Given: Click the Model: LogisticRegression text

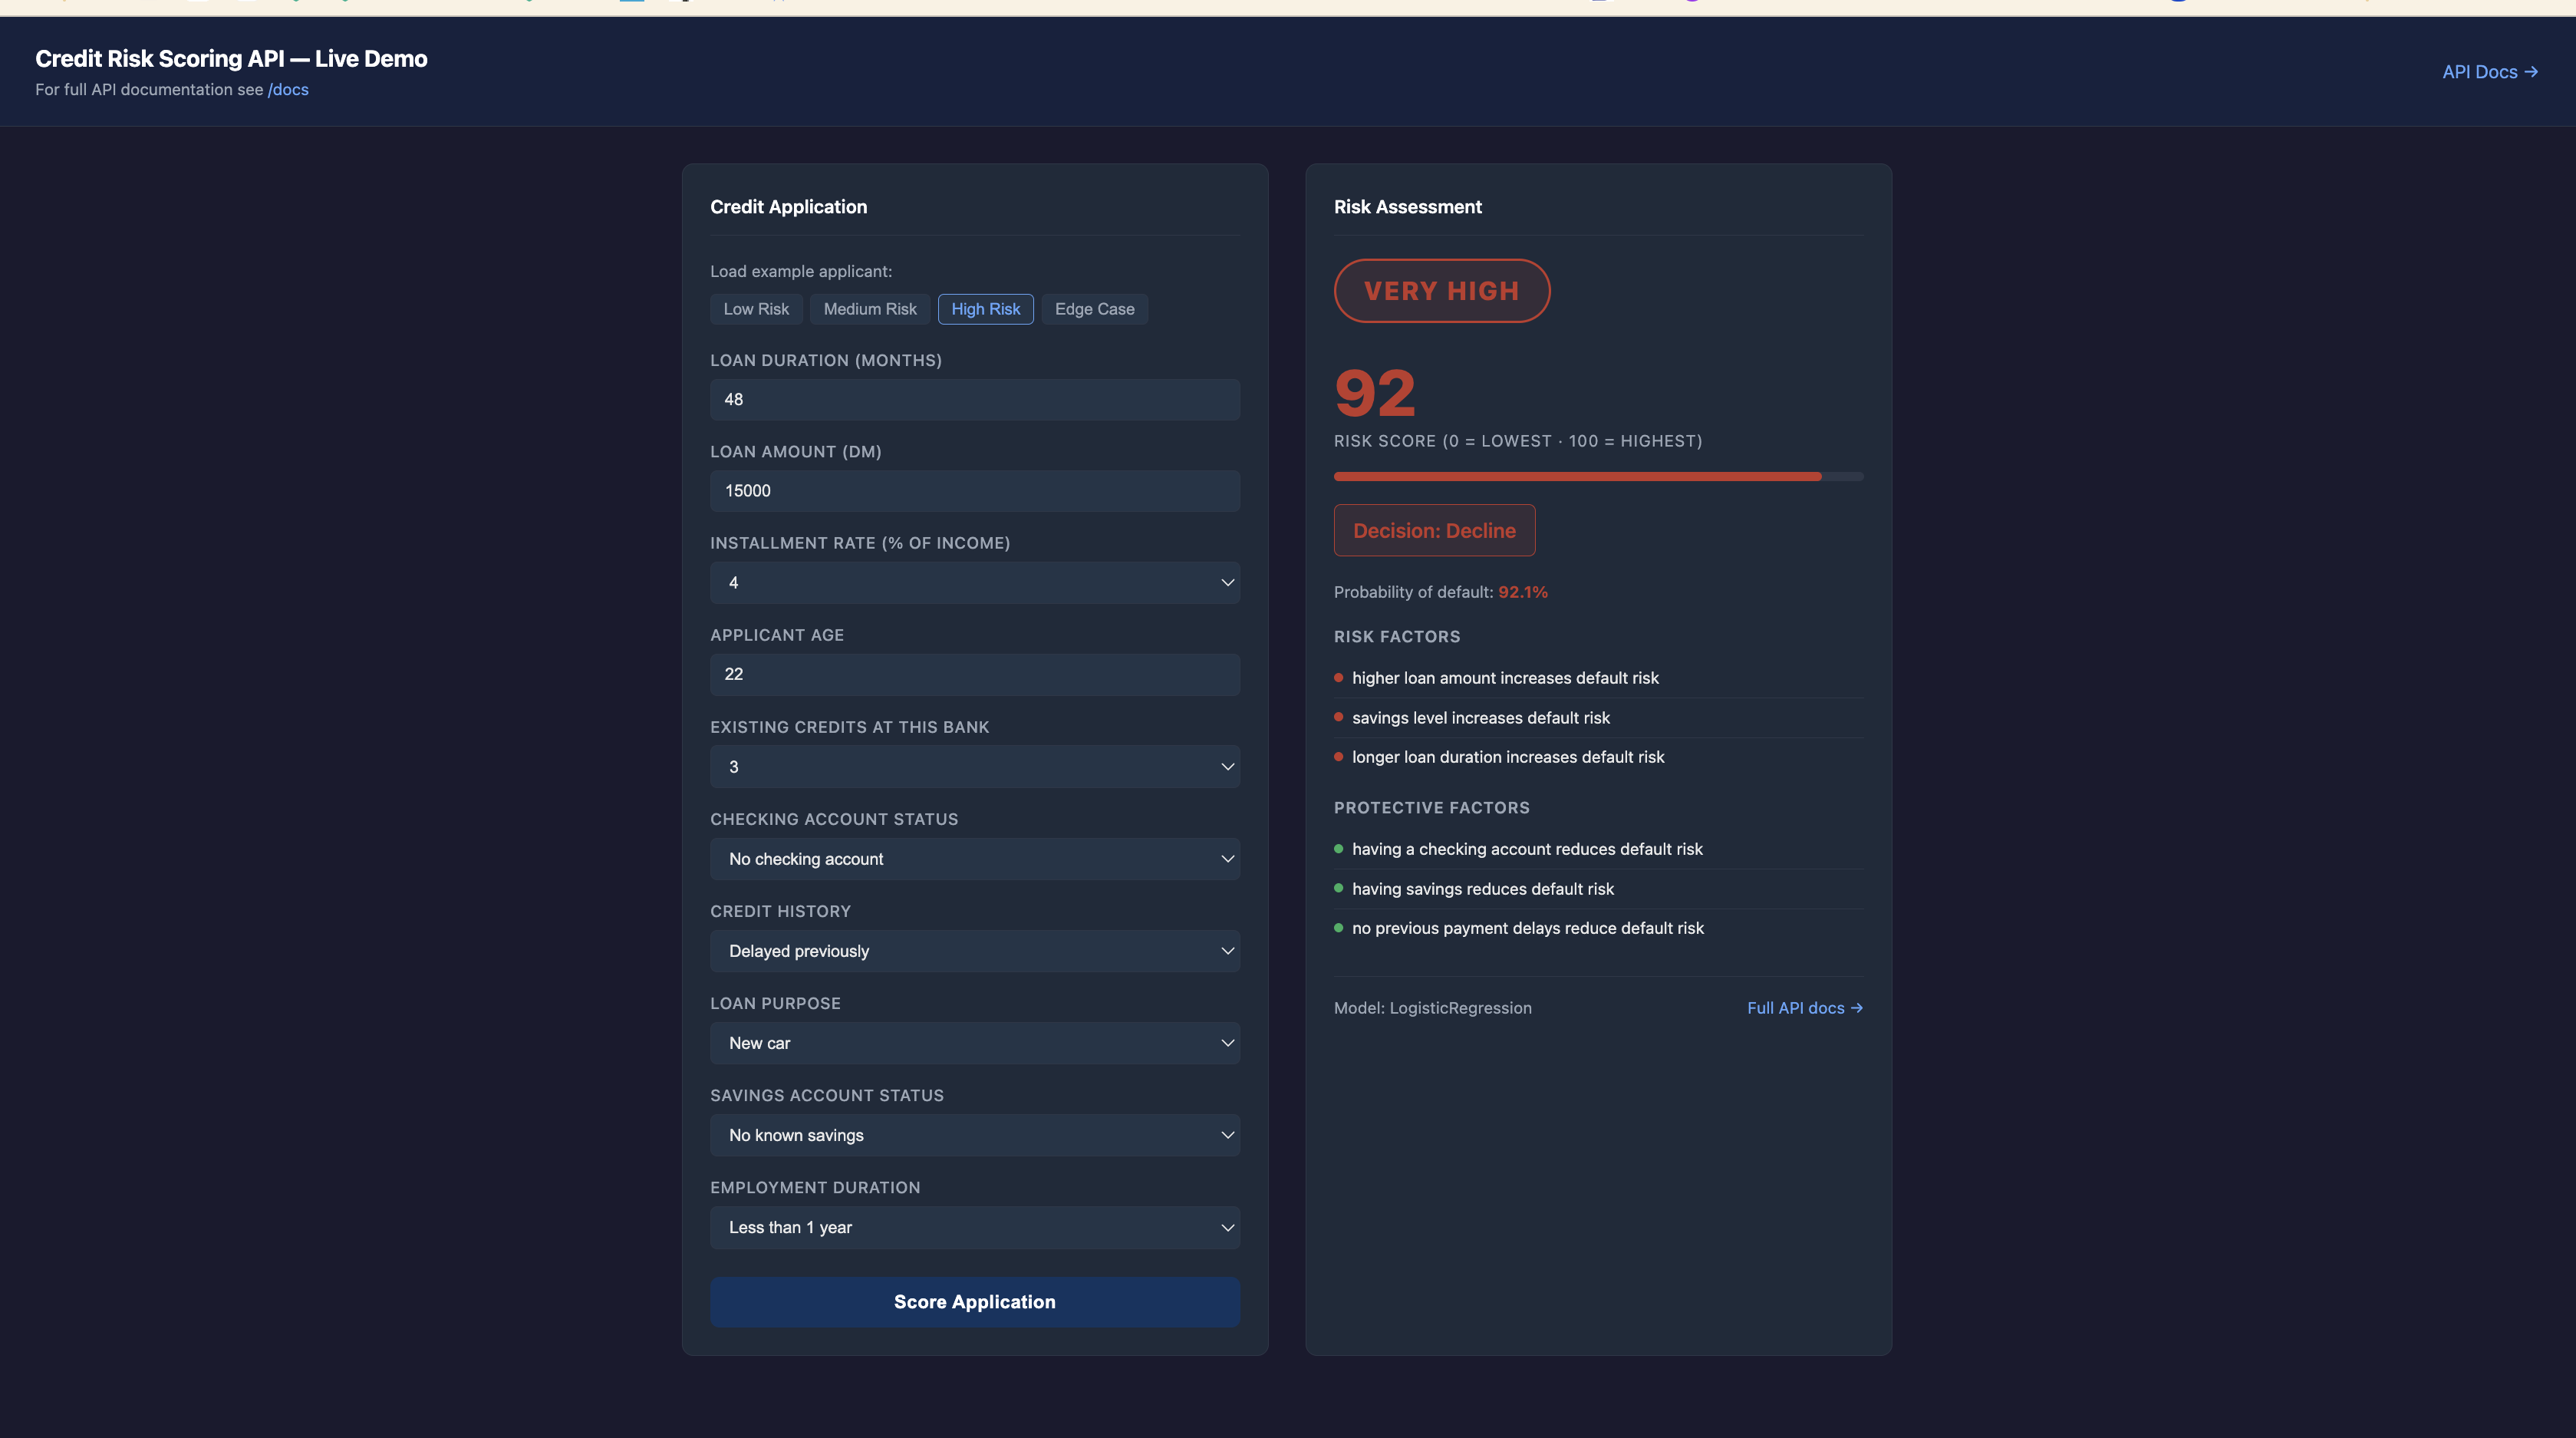Looking at the screenshot, I should click(1432, 1008).
